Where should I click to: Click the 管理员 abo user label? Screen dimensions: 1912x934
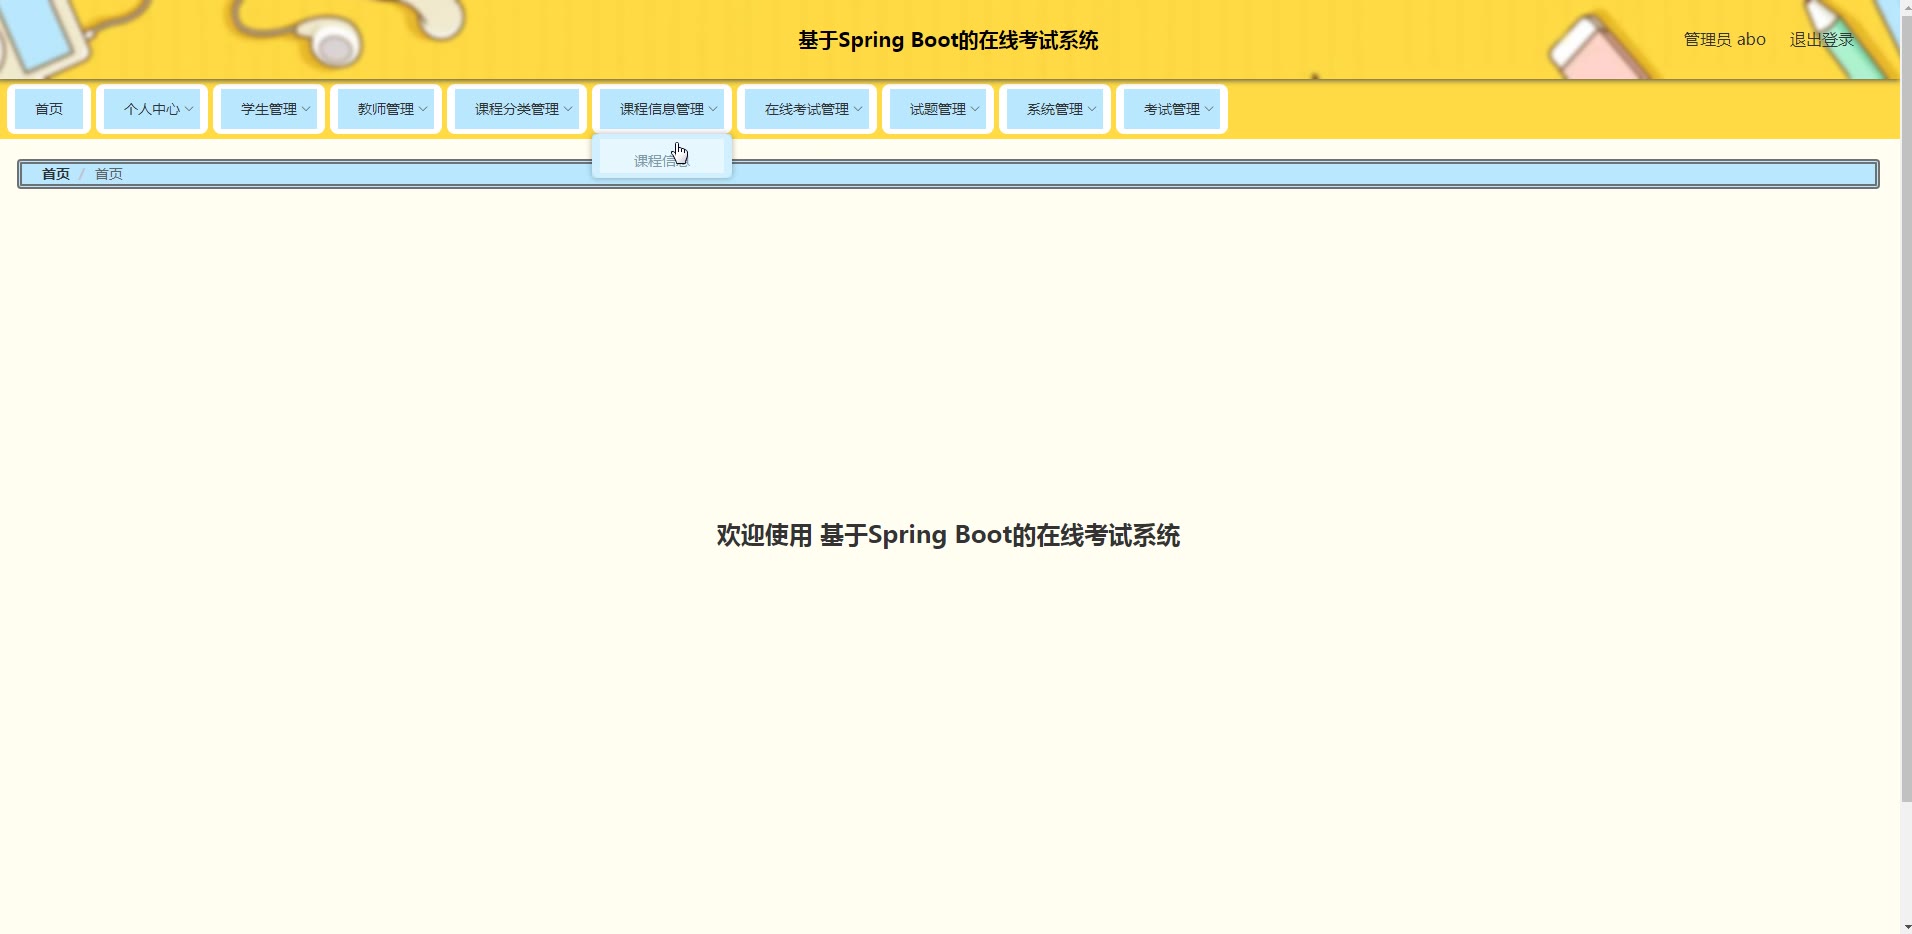(1725, 40)
